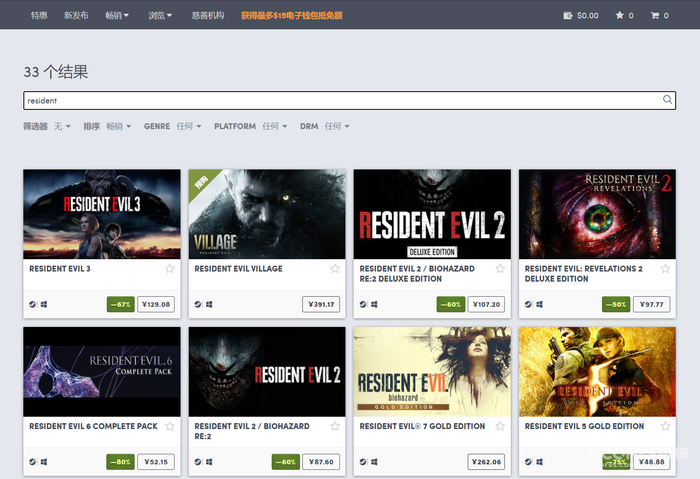The image size is (700, 479).
Task: Click the ¥48.88 price button
Action: point(651,462)
